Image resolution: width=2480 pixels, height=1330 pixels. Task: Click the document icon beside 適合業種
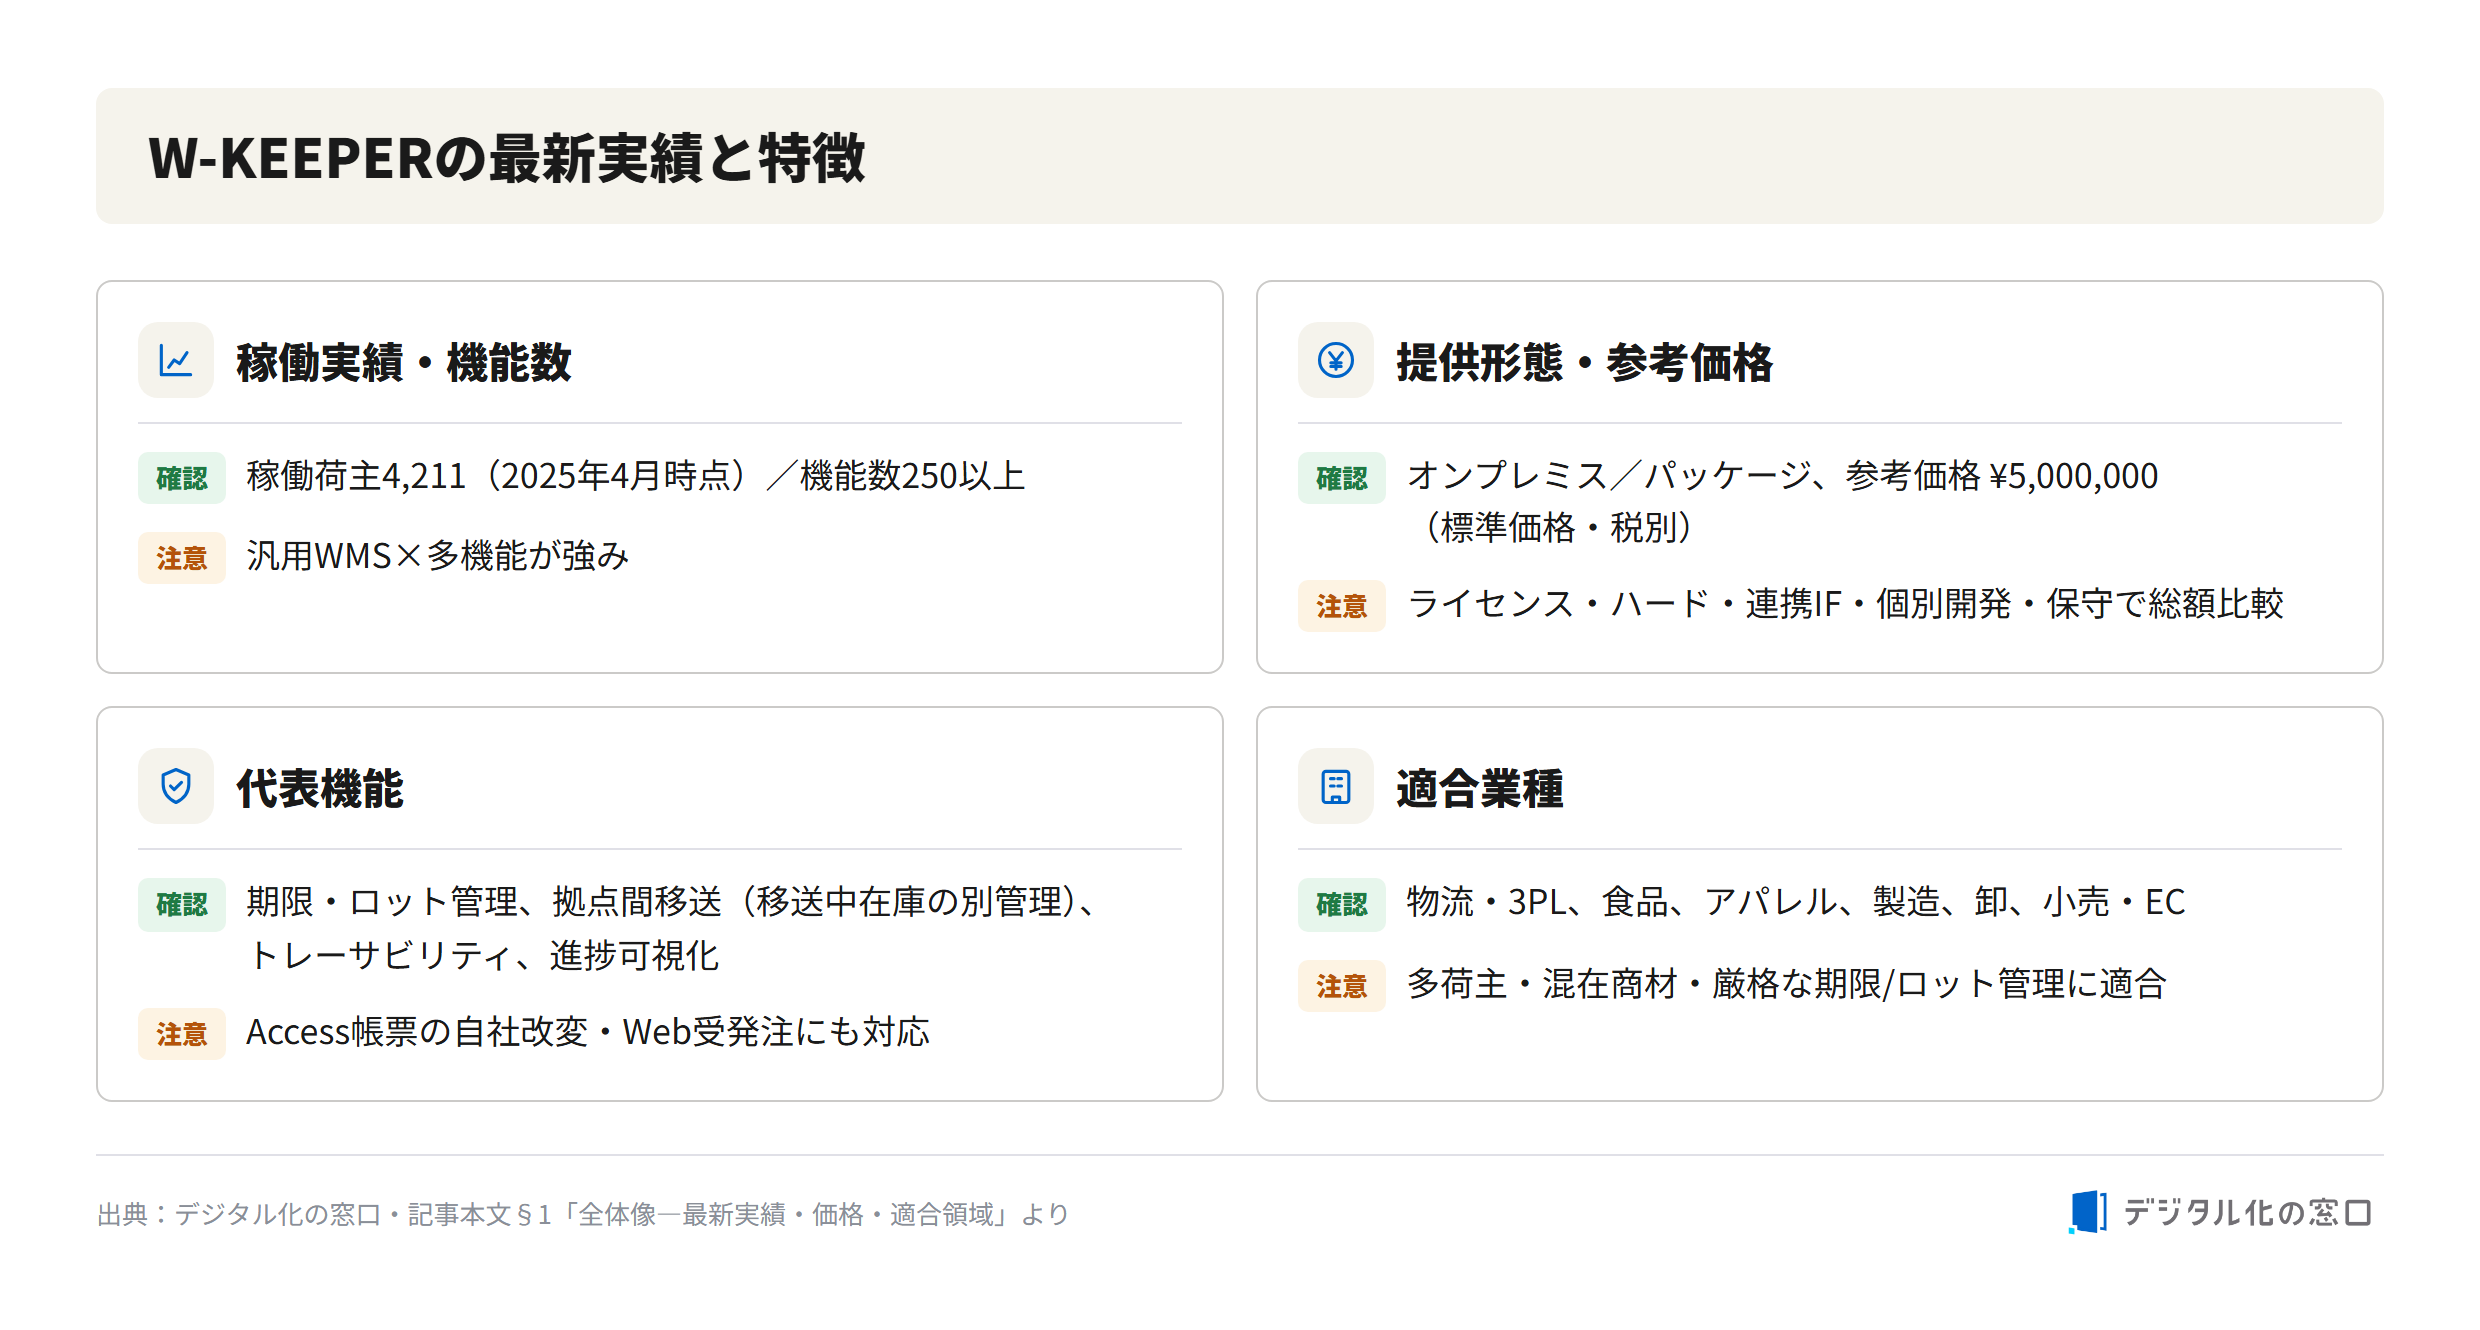pyautogui.click(x=1336, y=786)
